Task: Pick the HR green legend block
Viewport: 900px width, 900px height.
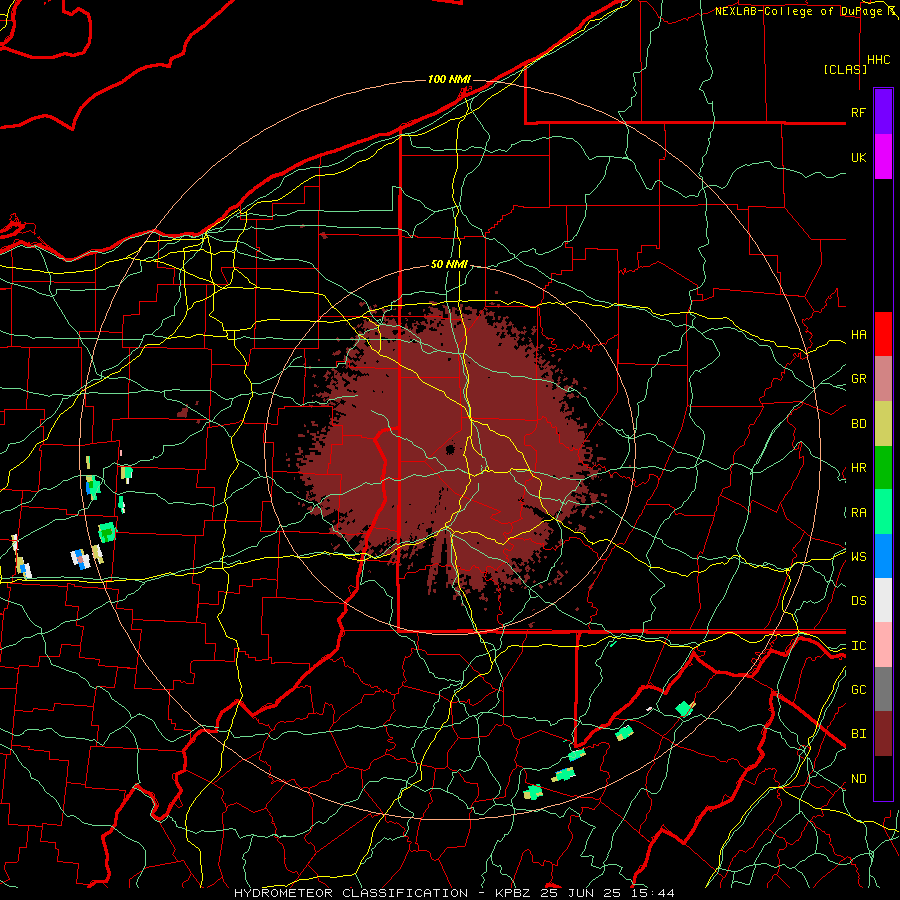Action: [x=883, y=467]
